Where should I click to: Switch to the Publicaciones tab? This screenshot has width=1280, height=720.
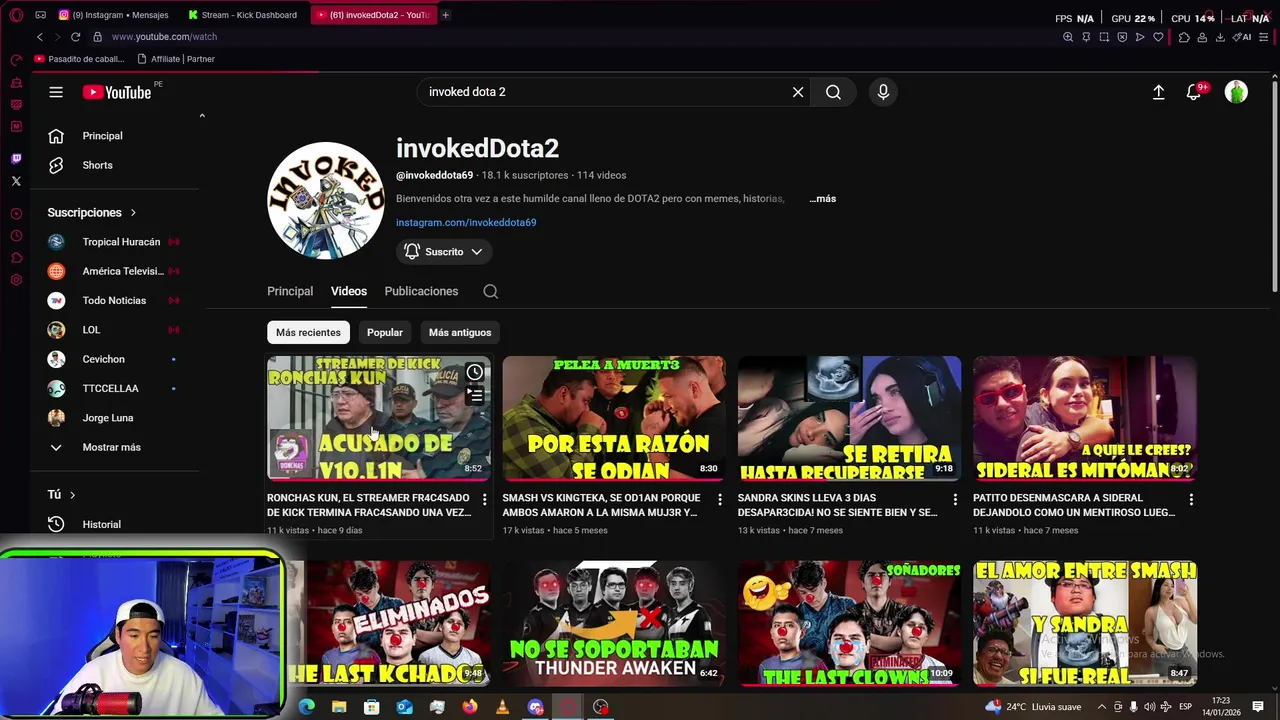tap(421, 291)
